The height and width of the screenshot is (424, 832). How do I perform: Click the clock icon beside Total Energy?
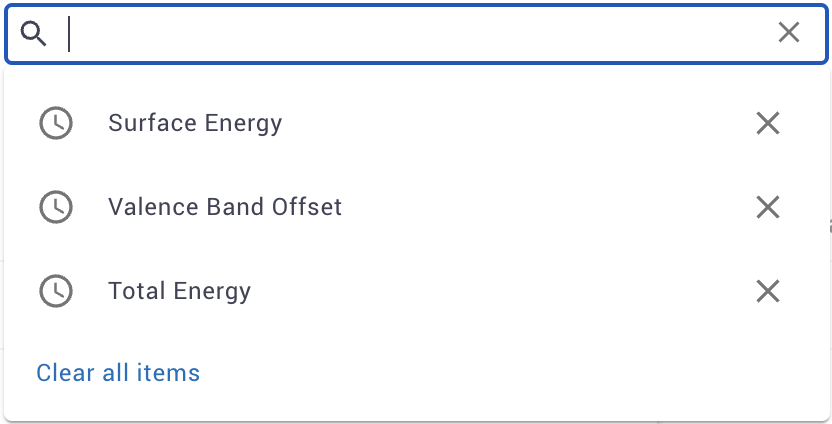pyautogui.click(x=56, y=291)
